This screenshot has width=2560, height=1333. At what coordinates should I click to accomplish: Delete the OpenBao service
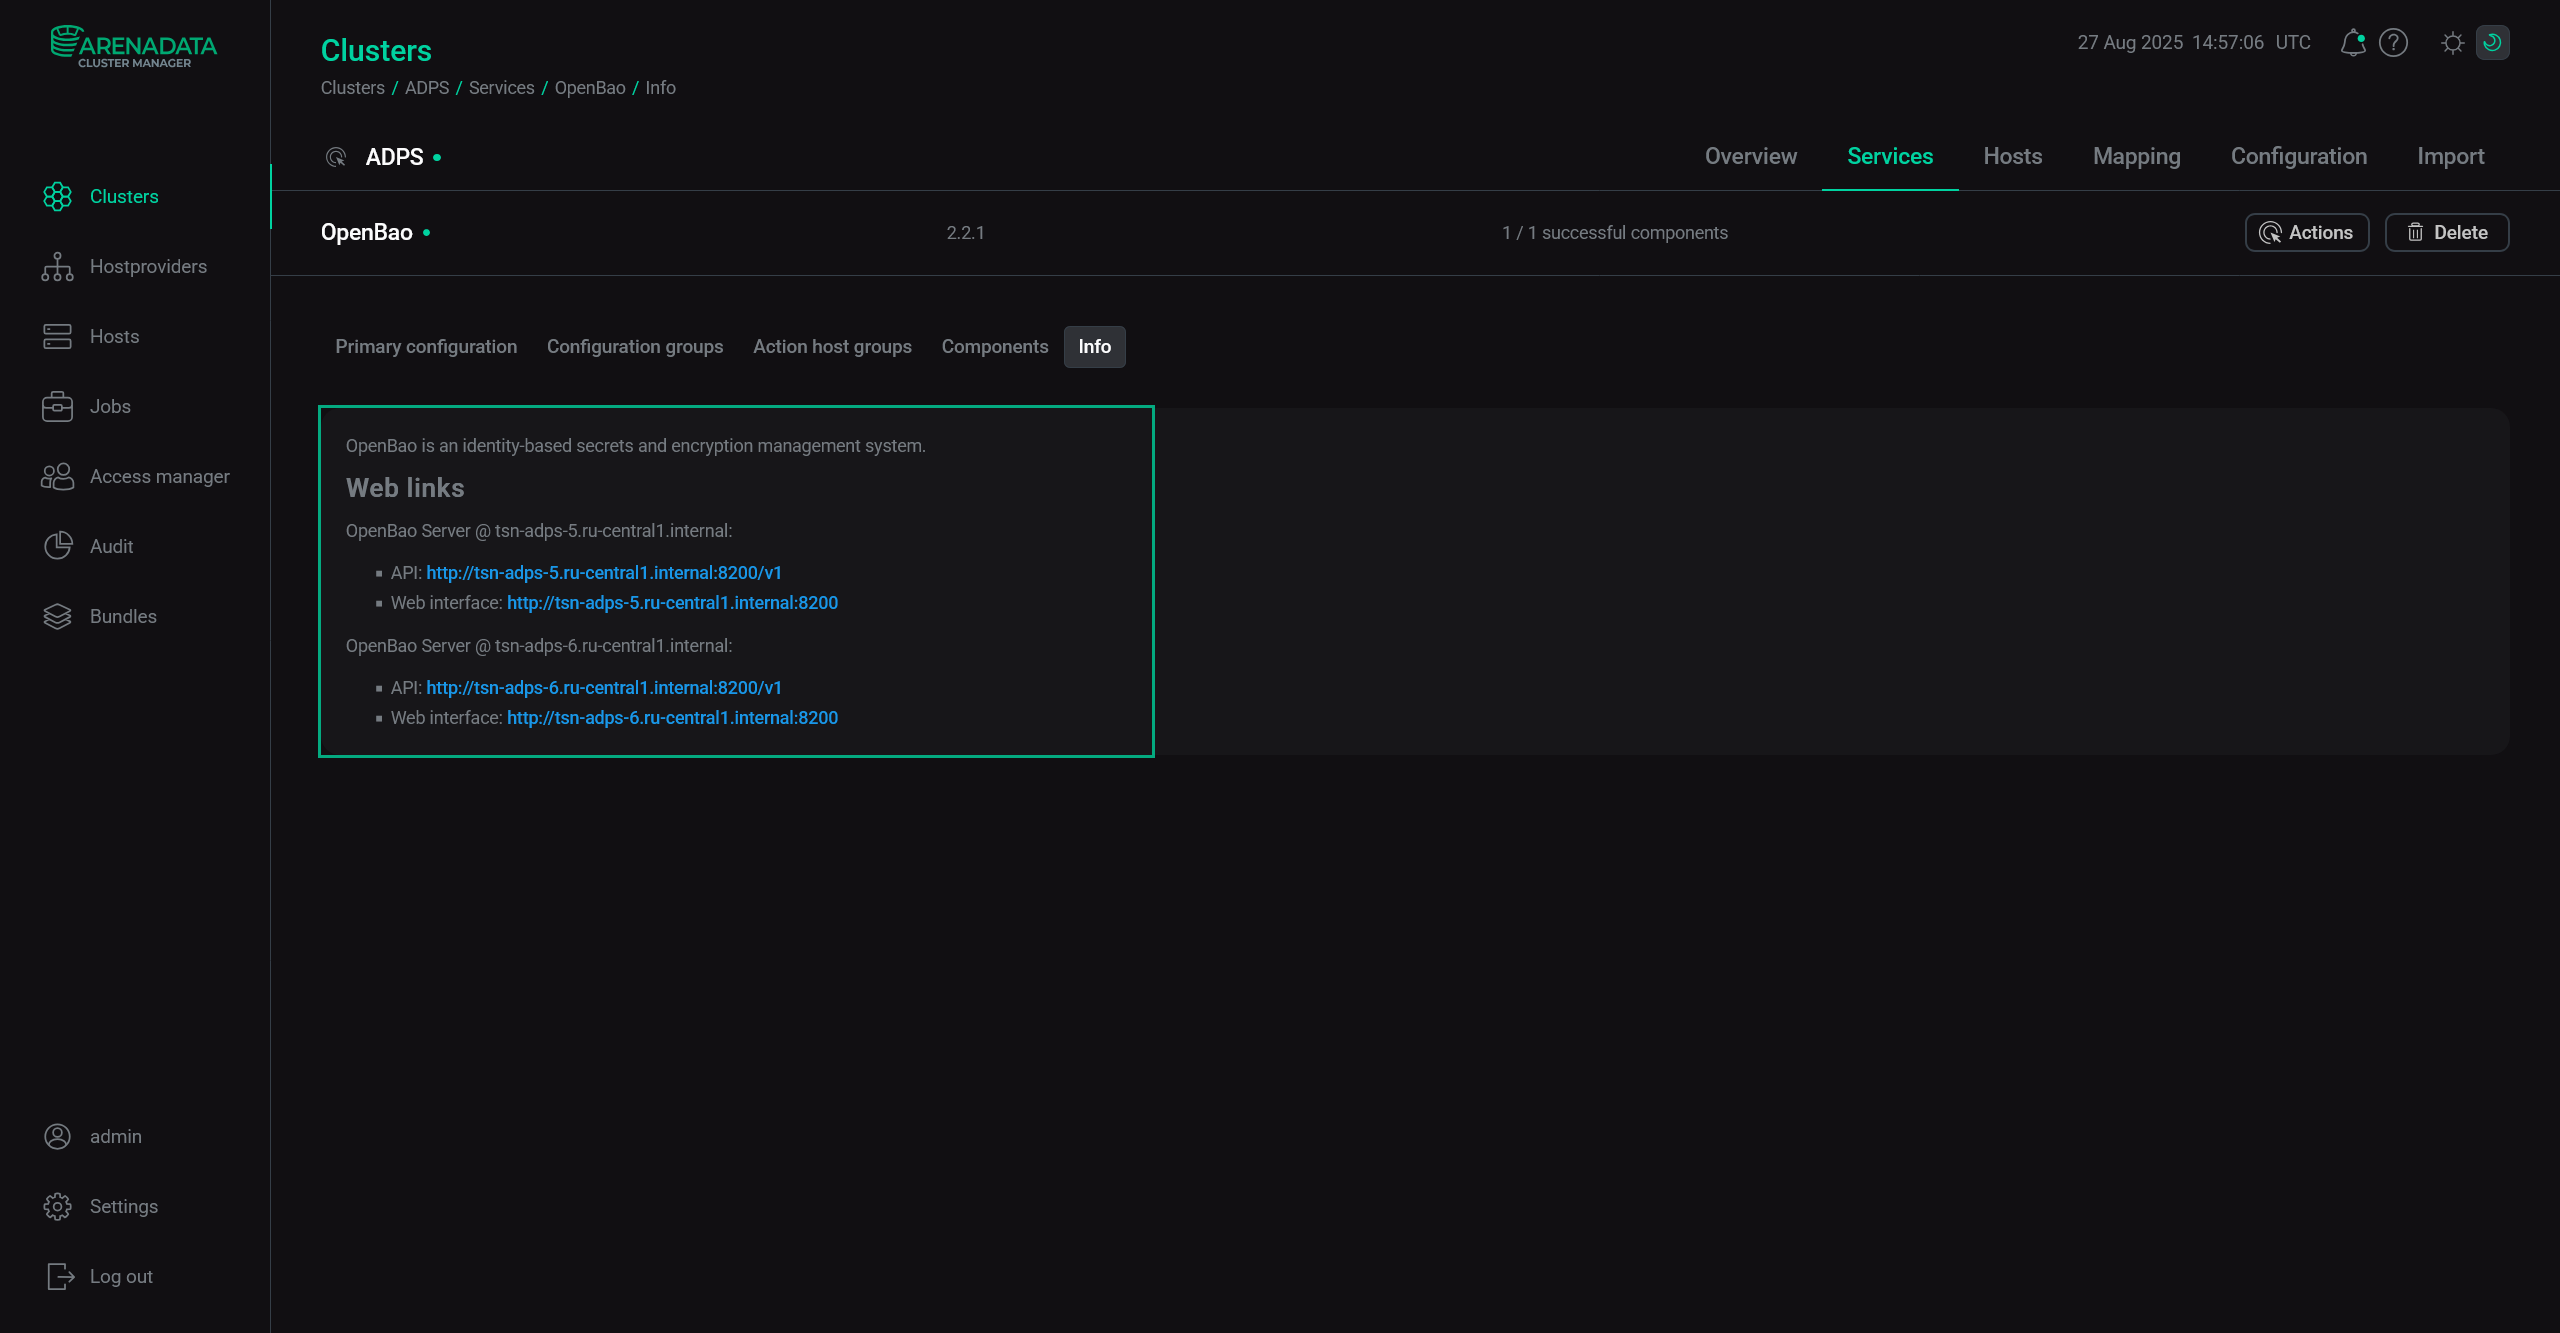point(2446,232)
